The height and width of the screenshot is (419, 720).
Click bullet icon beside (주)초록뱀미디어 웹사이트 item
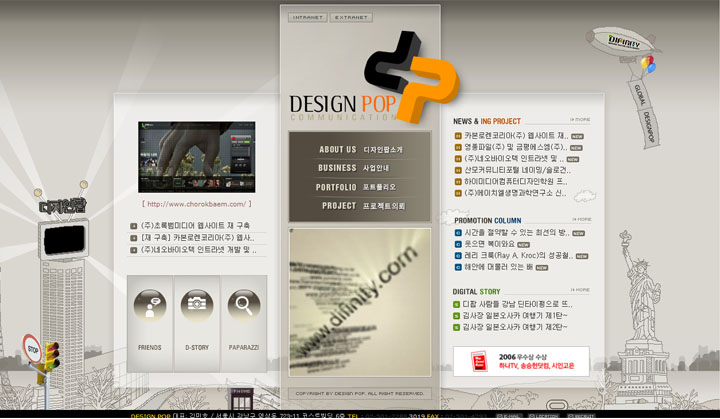coord(134,226)
